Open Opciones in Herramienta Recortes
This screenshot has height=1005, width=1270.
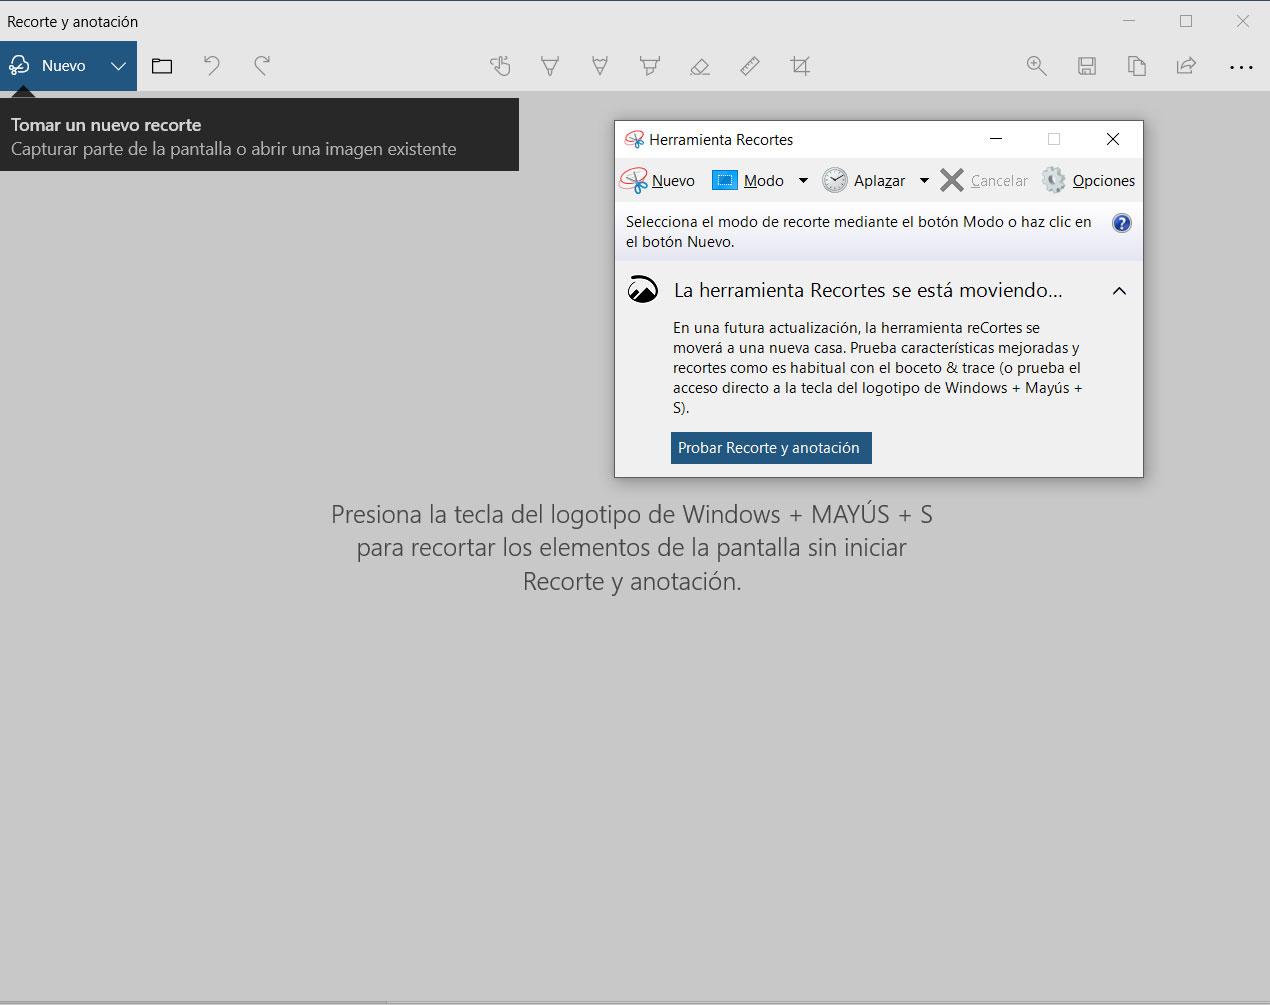[x=1088, y=181]
